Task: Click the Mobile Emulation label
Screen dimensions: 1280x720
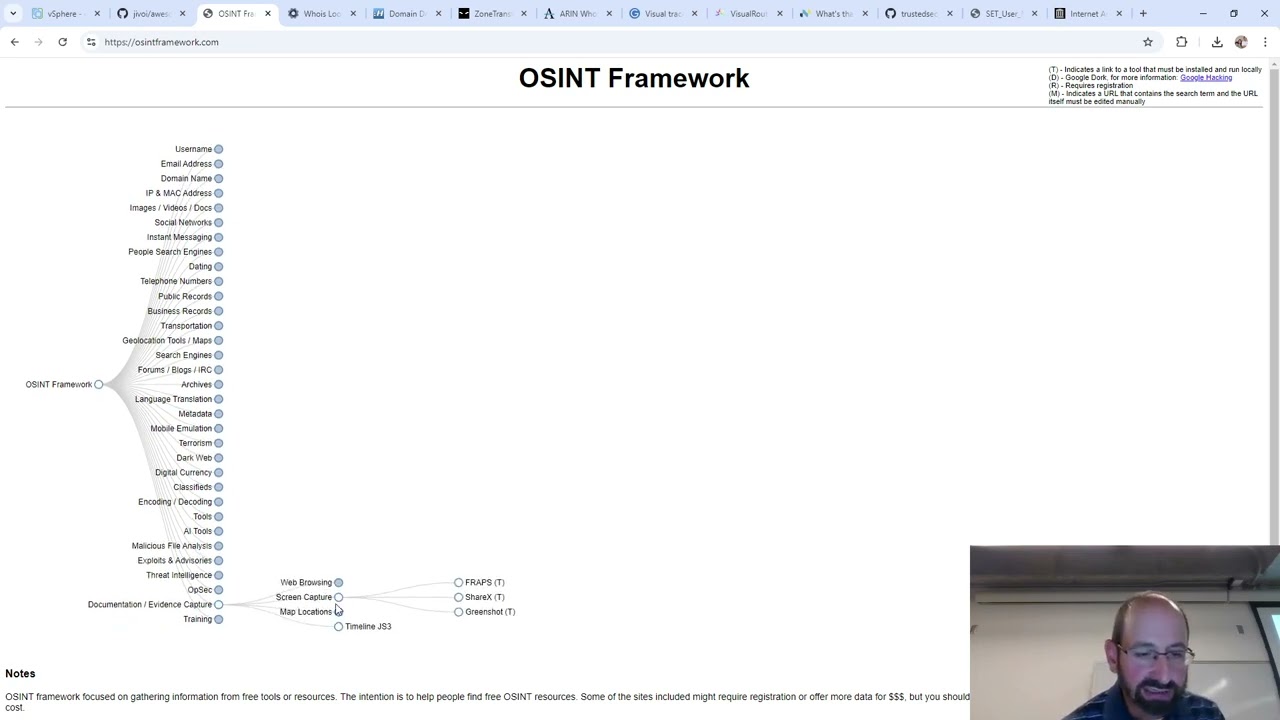Action: [x=181, y=428]
